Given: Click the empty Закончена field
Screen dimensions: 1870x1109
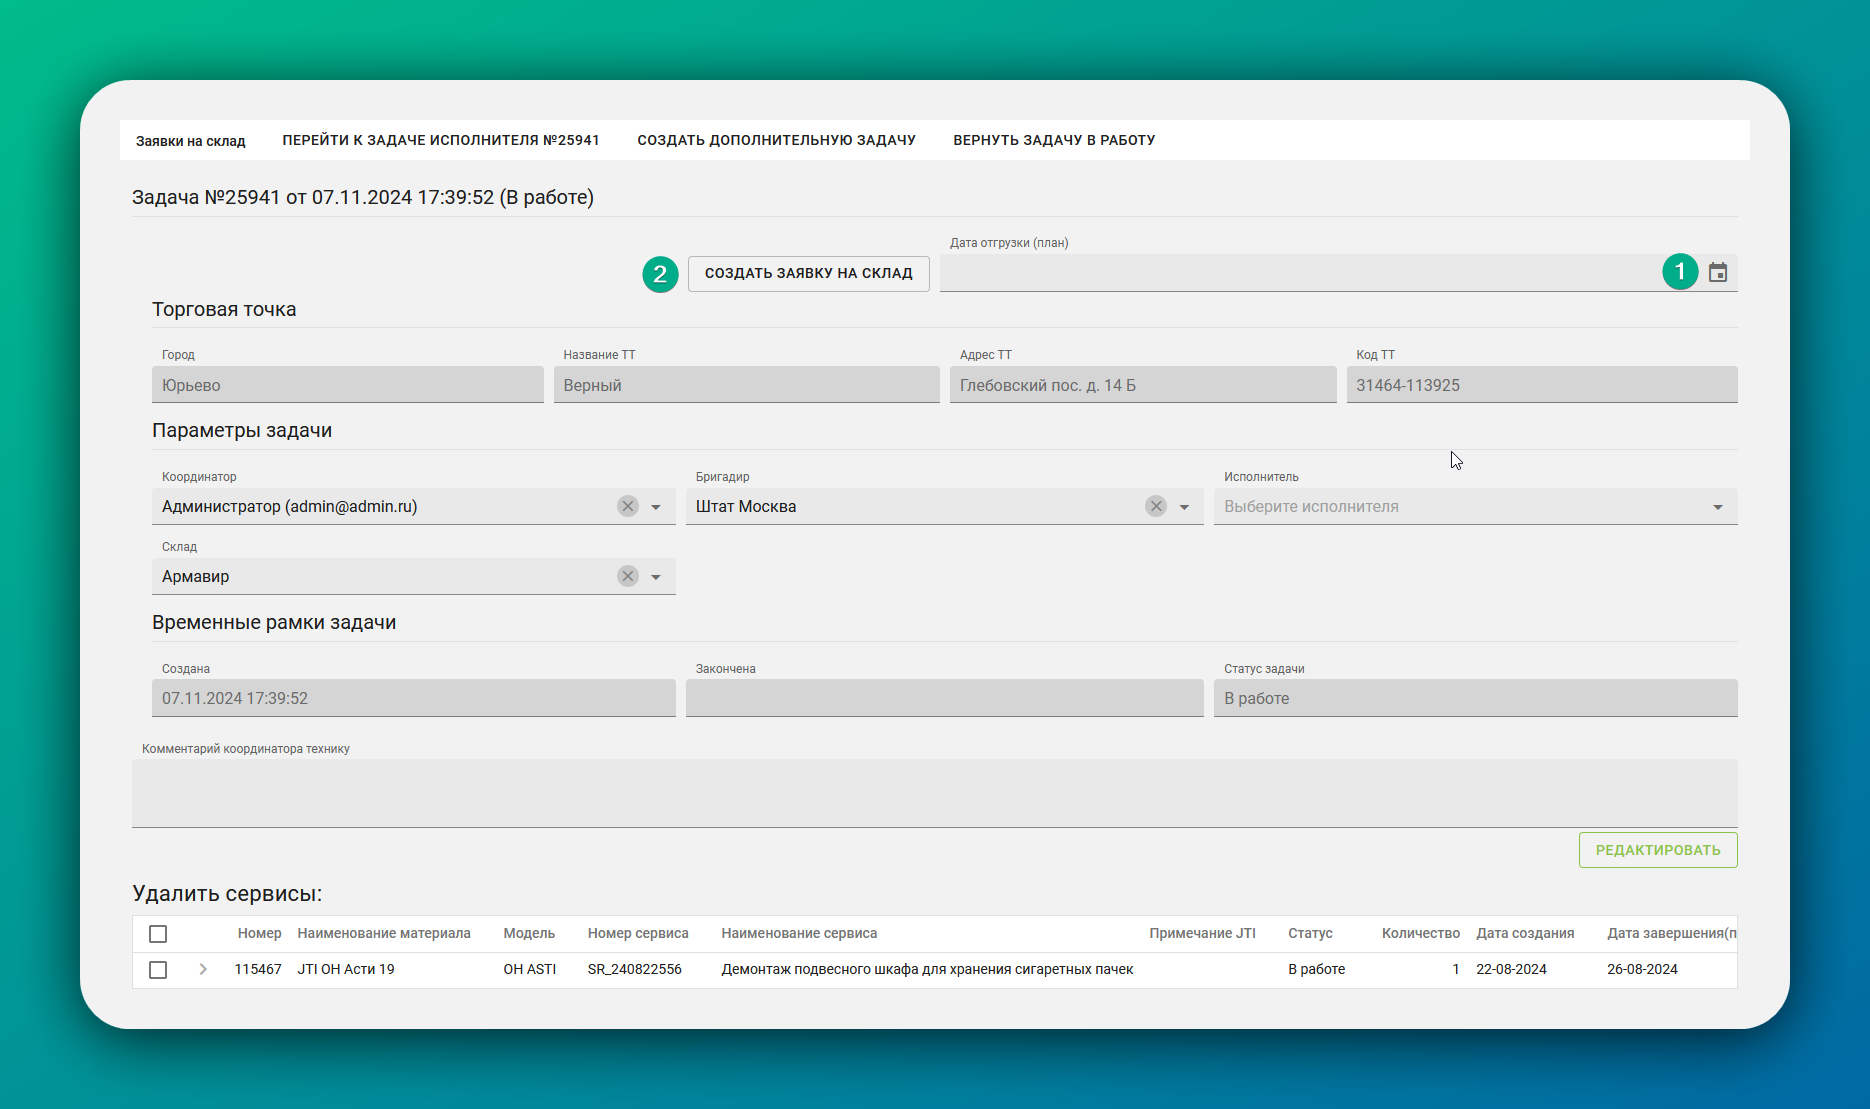Looking at the screenshot, I should click(945, 698).
